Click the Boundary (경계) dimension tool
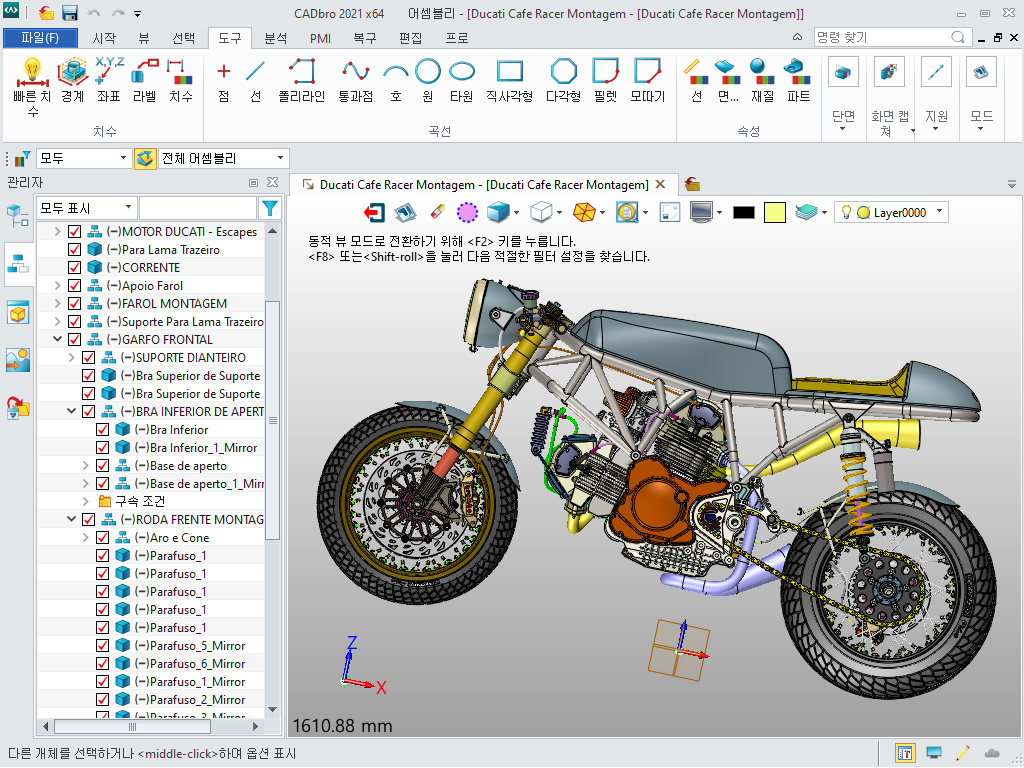1024x768 pixels. tap(72, 80)
